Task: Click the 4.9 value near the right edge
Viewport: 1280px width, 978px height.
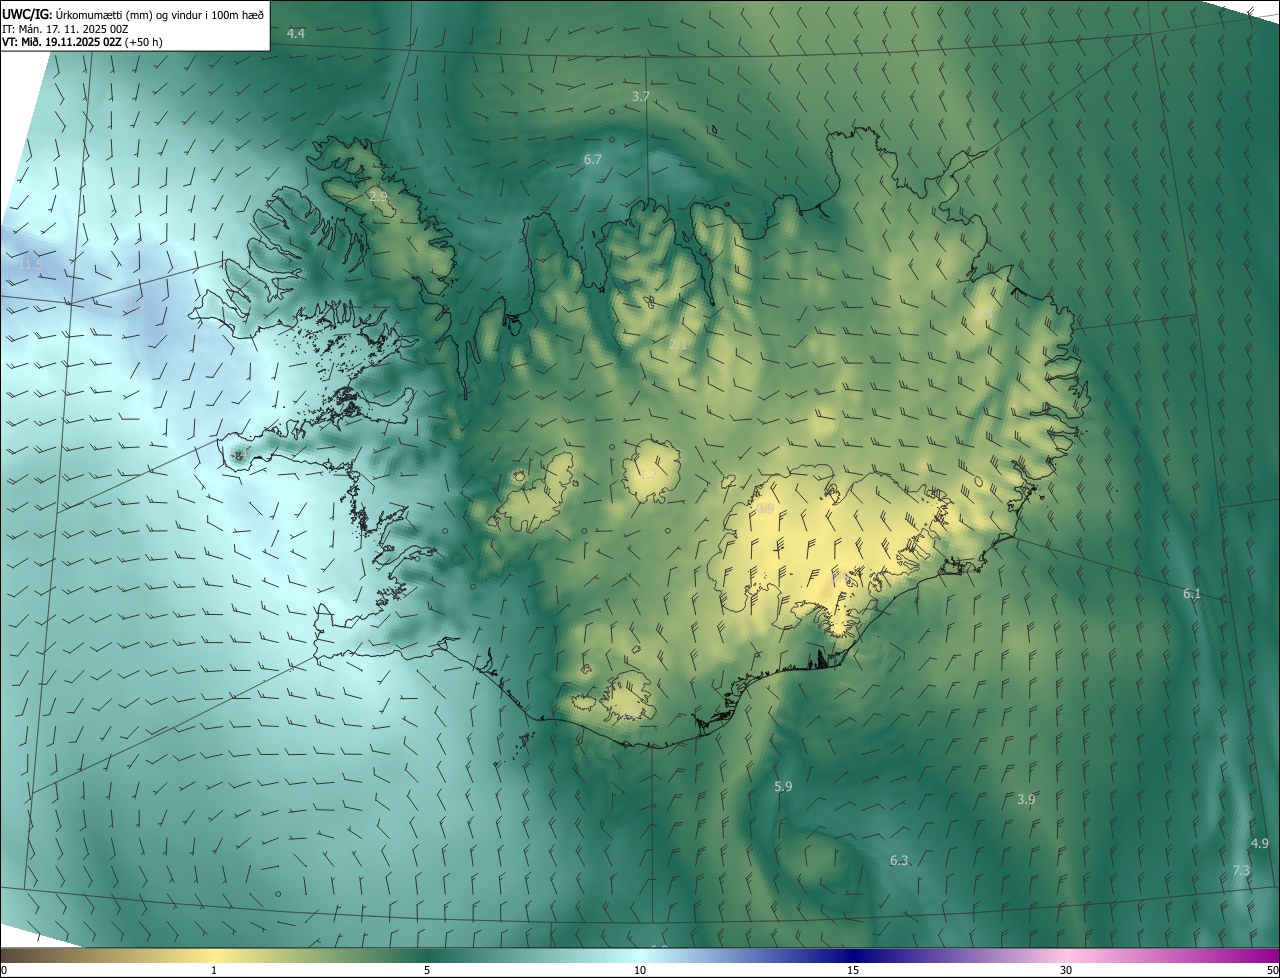Action: tap(1260, 844)
